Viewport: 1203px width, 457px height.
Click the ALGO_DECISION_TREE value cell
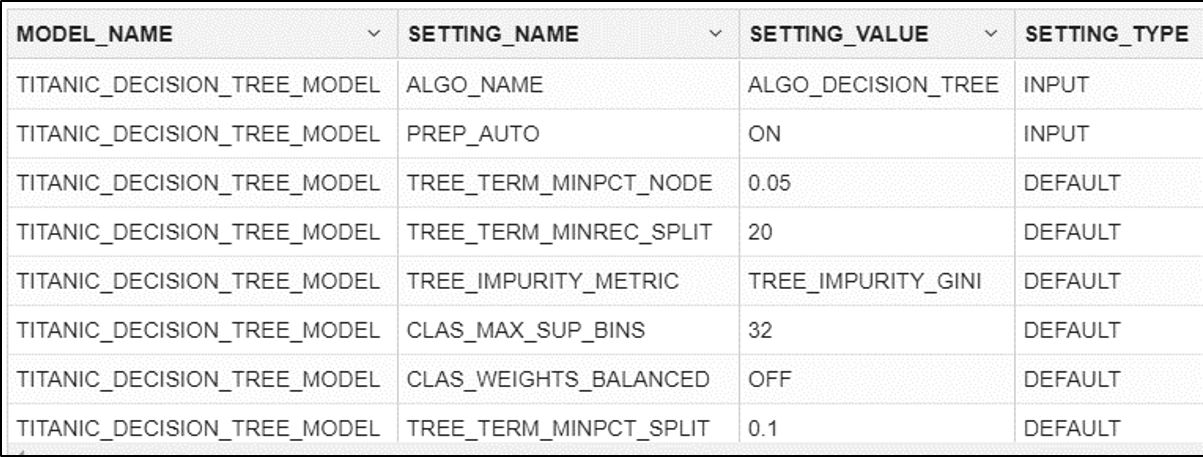pyautogui.click(x=873, y=86)
